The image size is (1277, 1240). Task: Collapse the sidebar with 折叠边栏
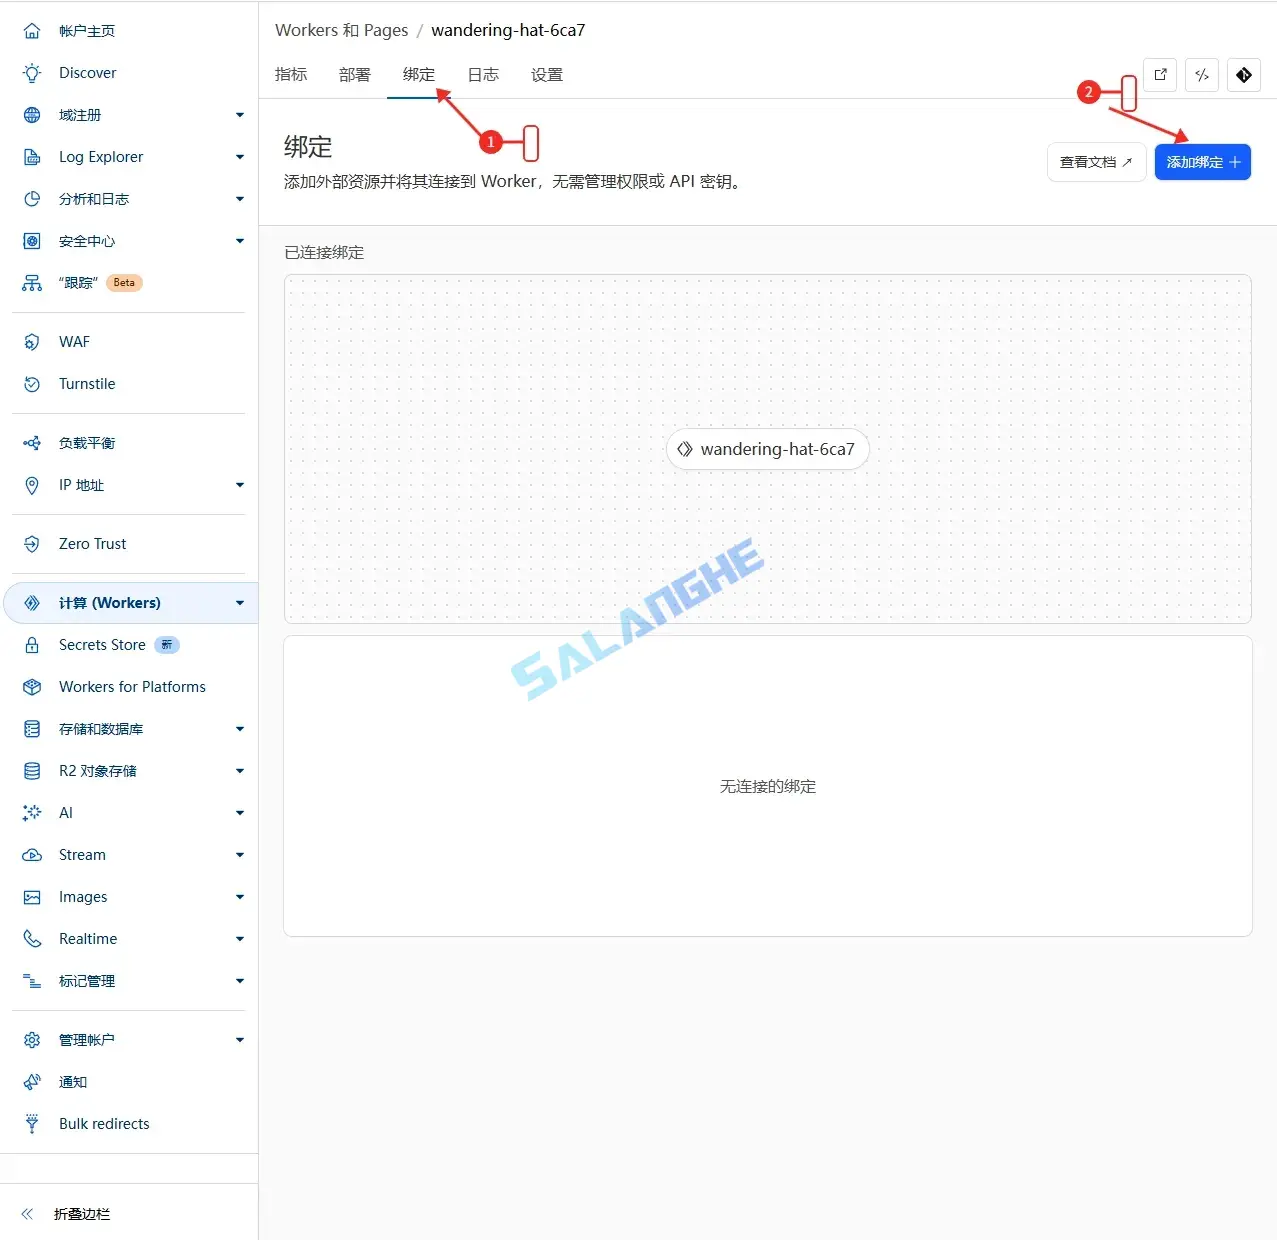(x=81, y=1214)
